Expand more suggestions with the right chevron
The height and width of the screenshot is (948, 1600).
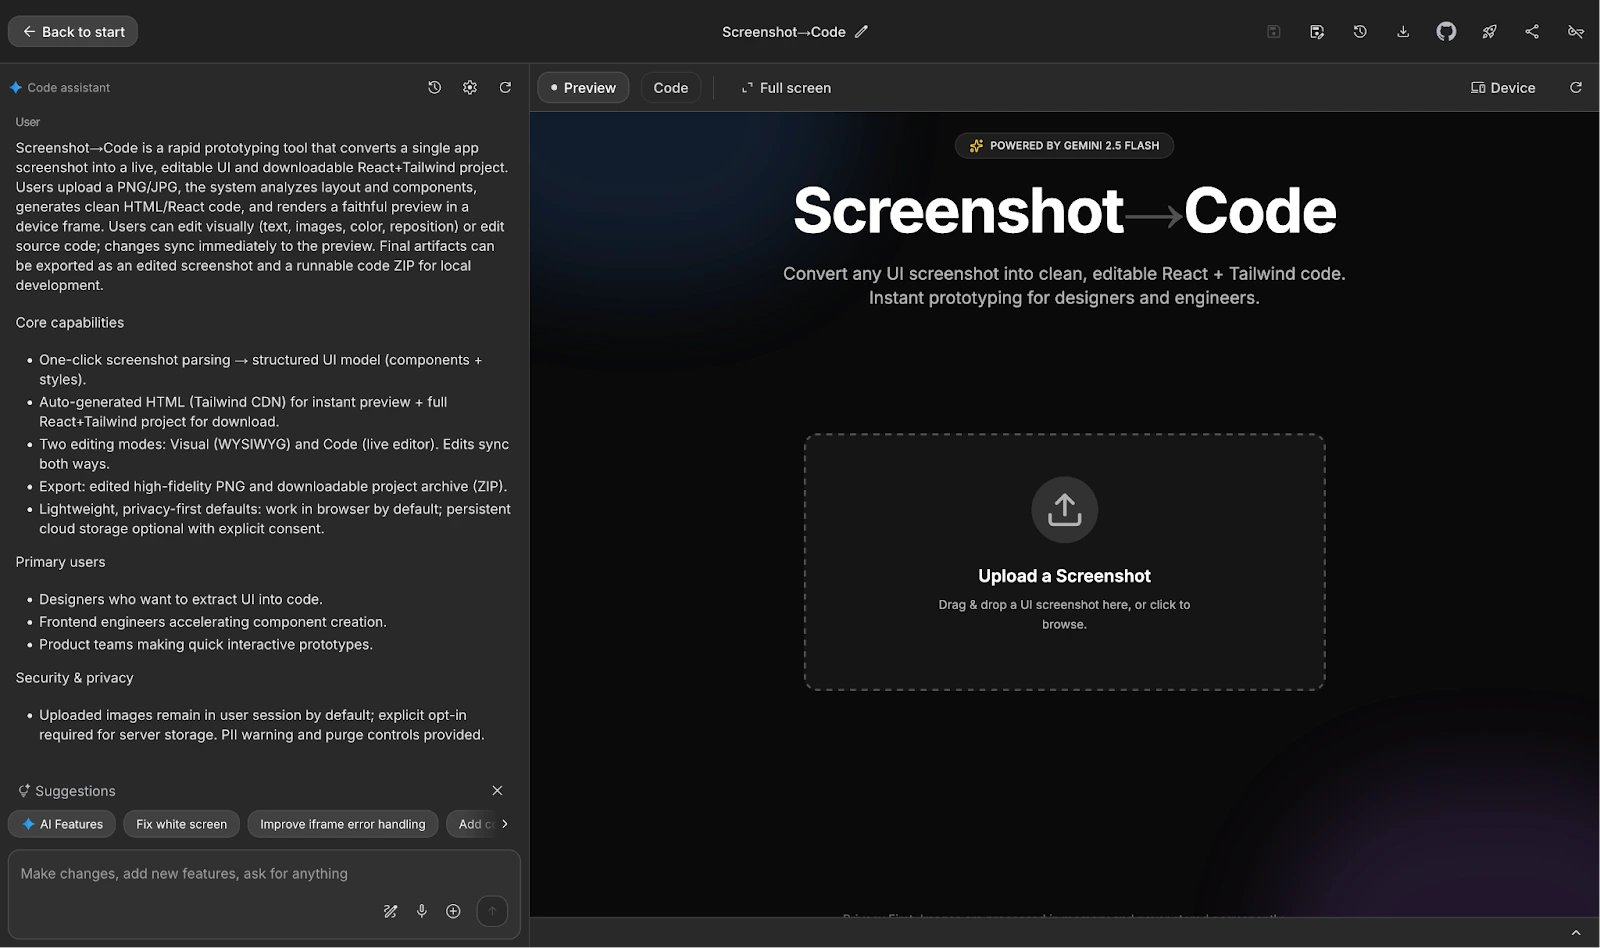505,823
